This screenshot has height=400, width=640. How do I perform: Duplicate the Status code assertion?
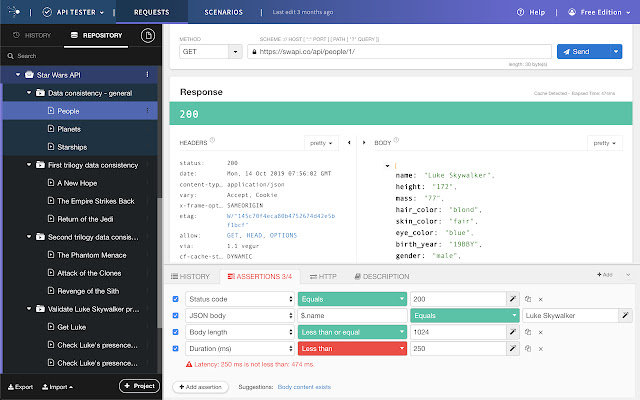click(526, 299)
